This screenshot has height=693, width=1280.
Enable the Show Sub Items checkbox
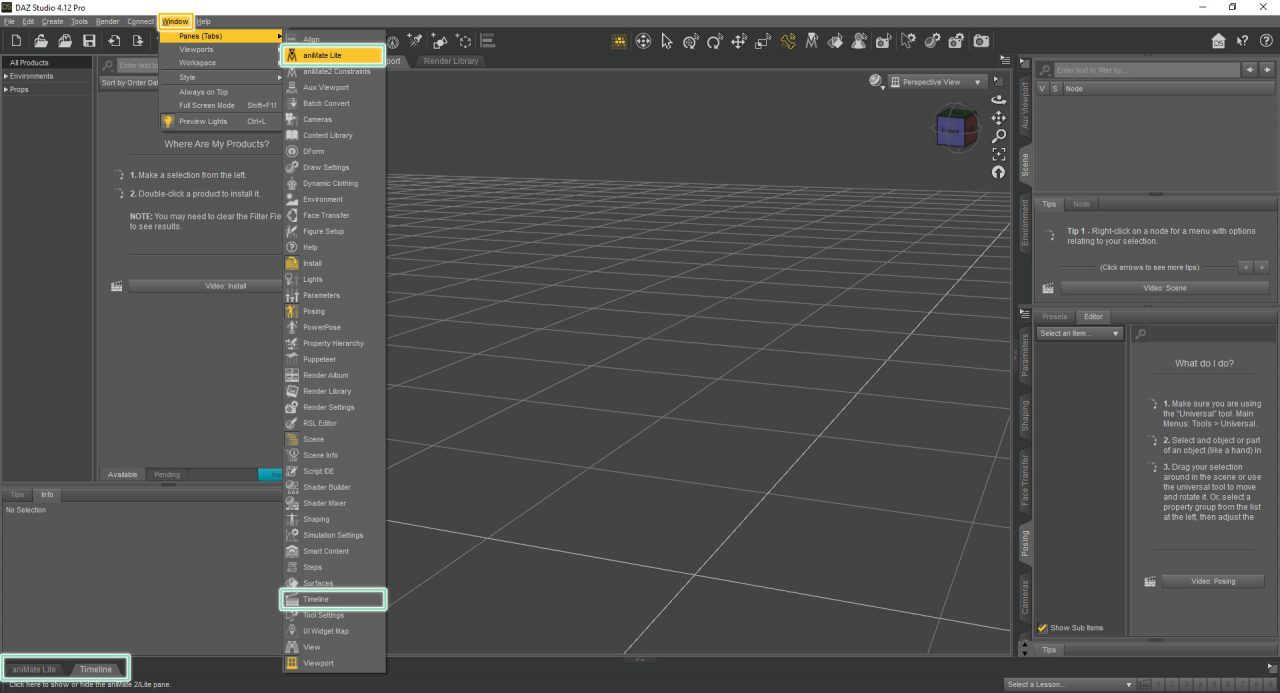1044,627
